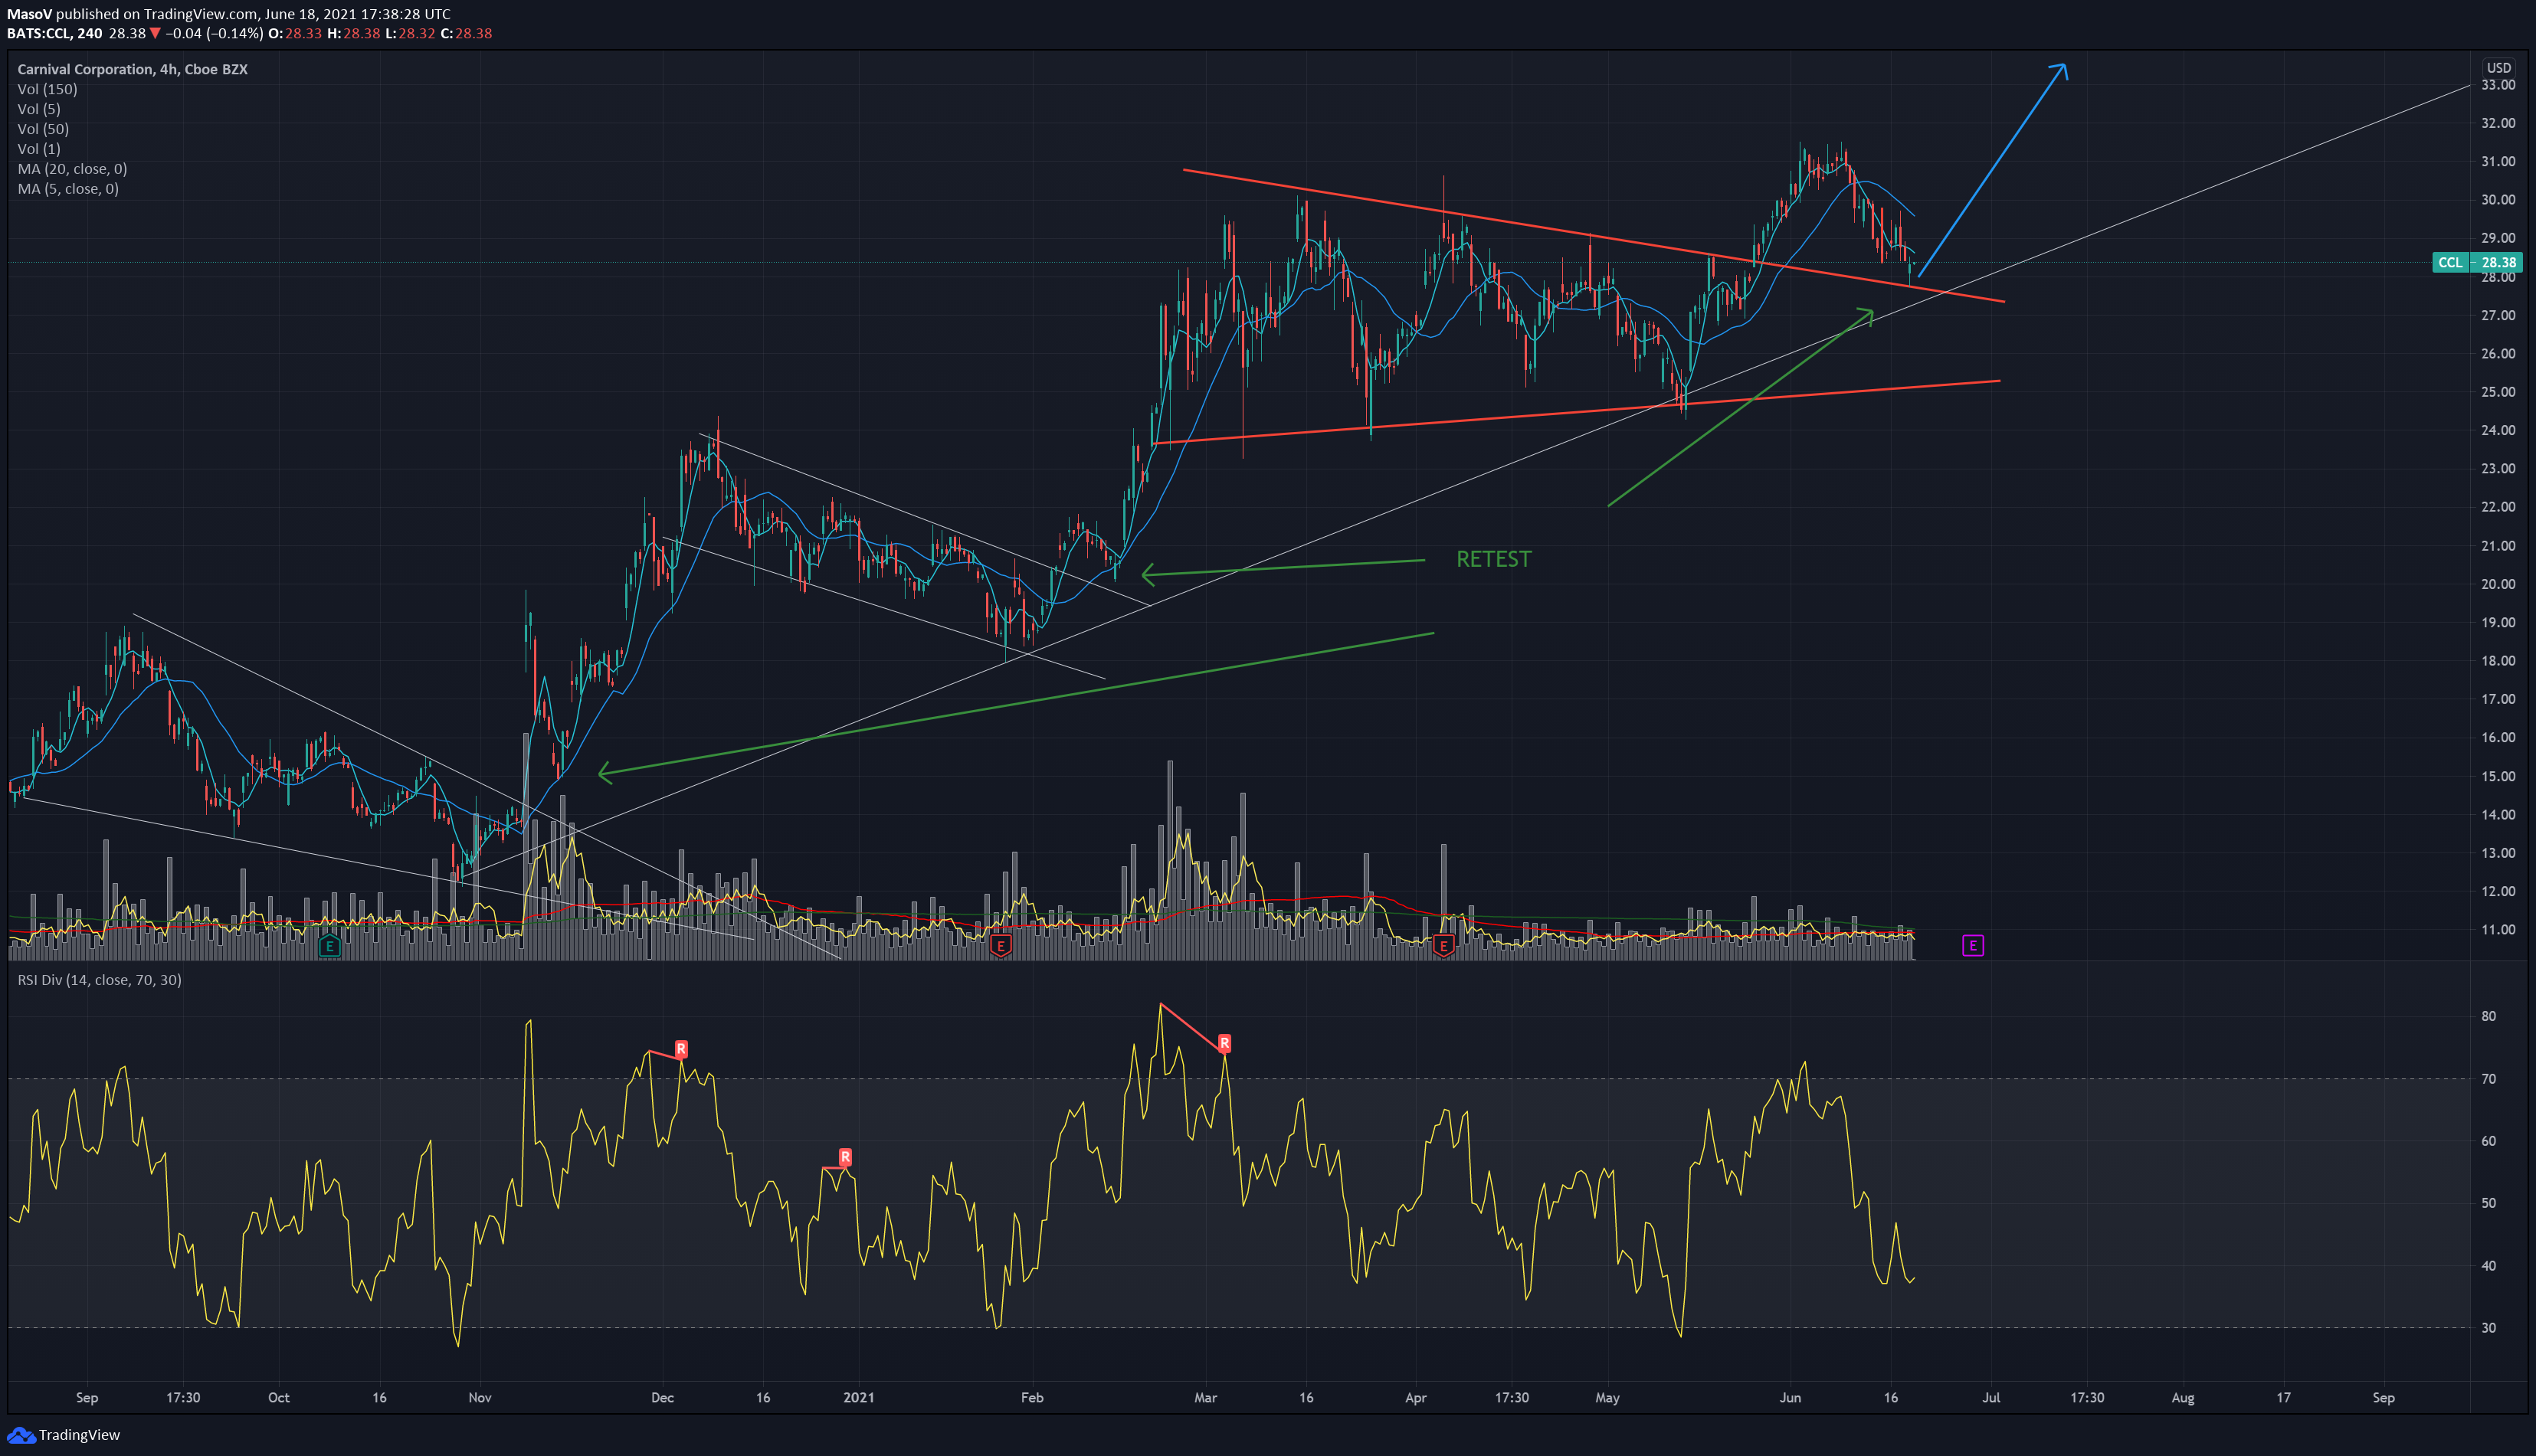
Task: Click the 33.00 price axis label
Action: tap(2498, 85)
